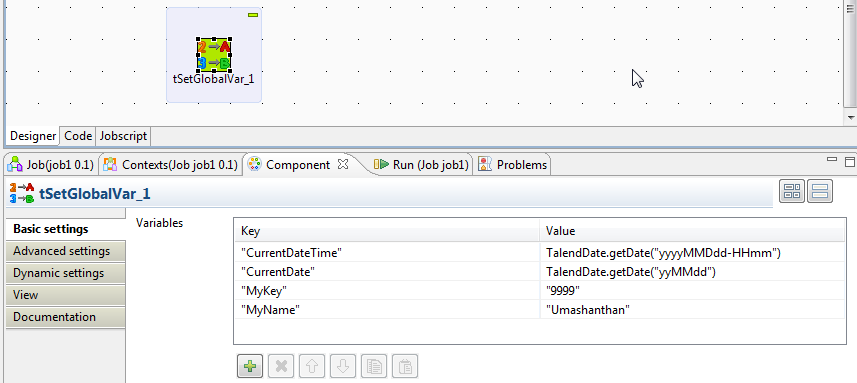Open Dynamic settings section
The width and height of the screenshot is (857, 383).
[x=66, y=273]
